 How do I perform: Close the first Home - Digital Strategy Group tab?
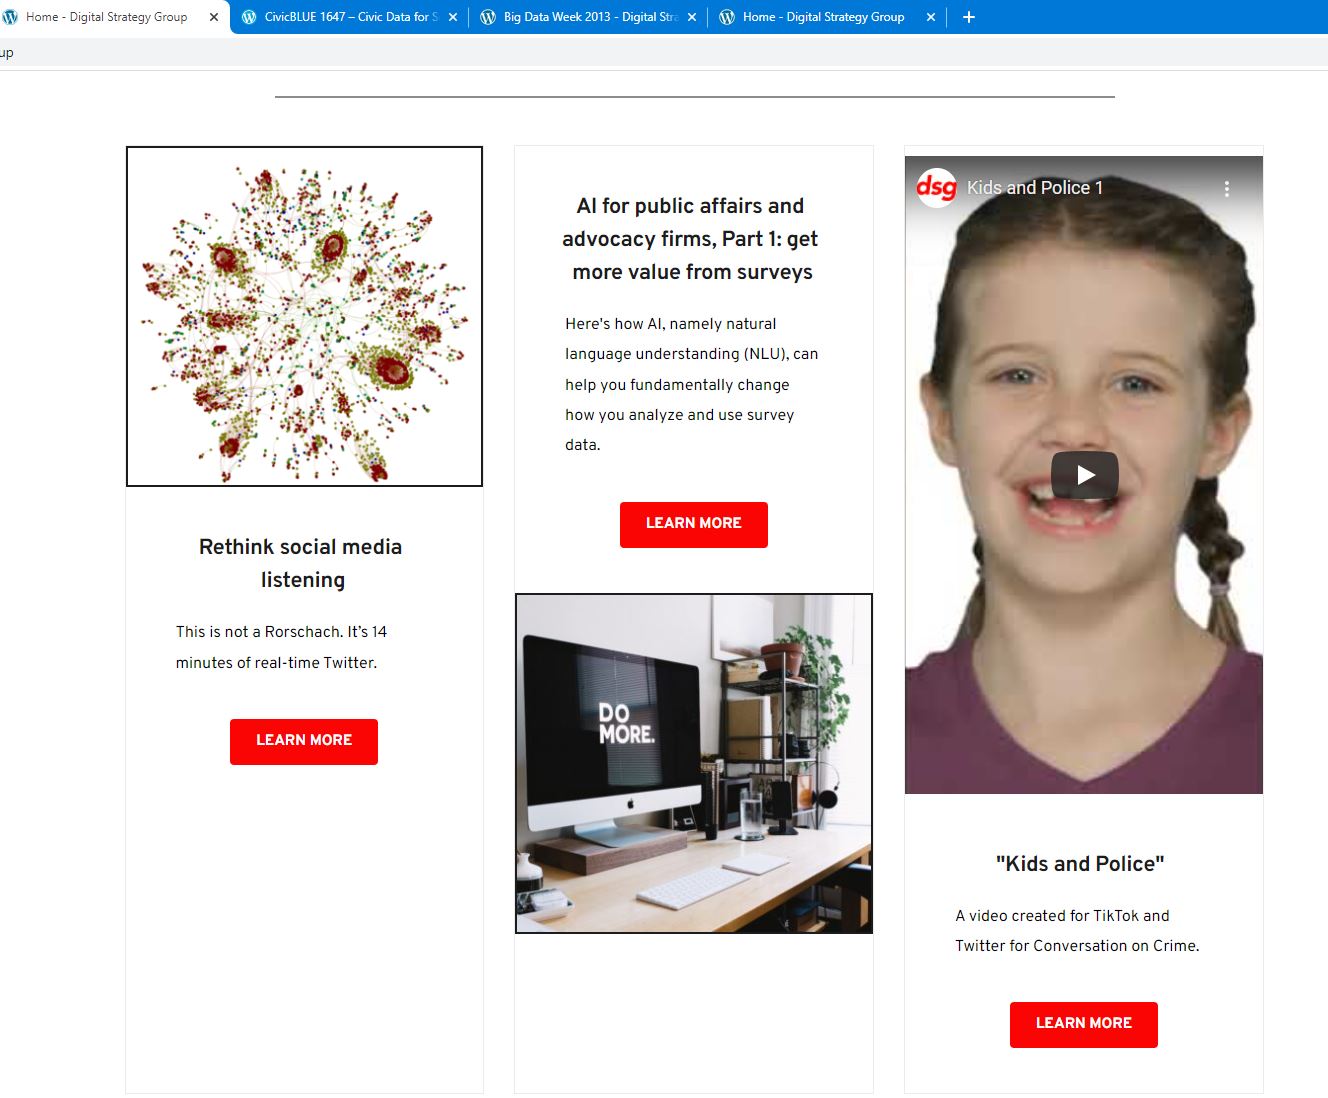pos(214,17)
